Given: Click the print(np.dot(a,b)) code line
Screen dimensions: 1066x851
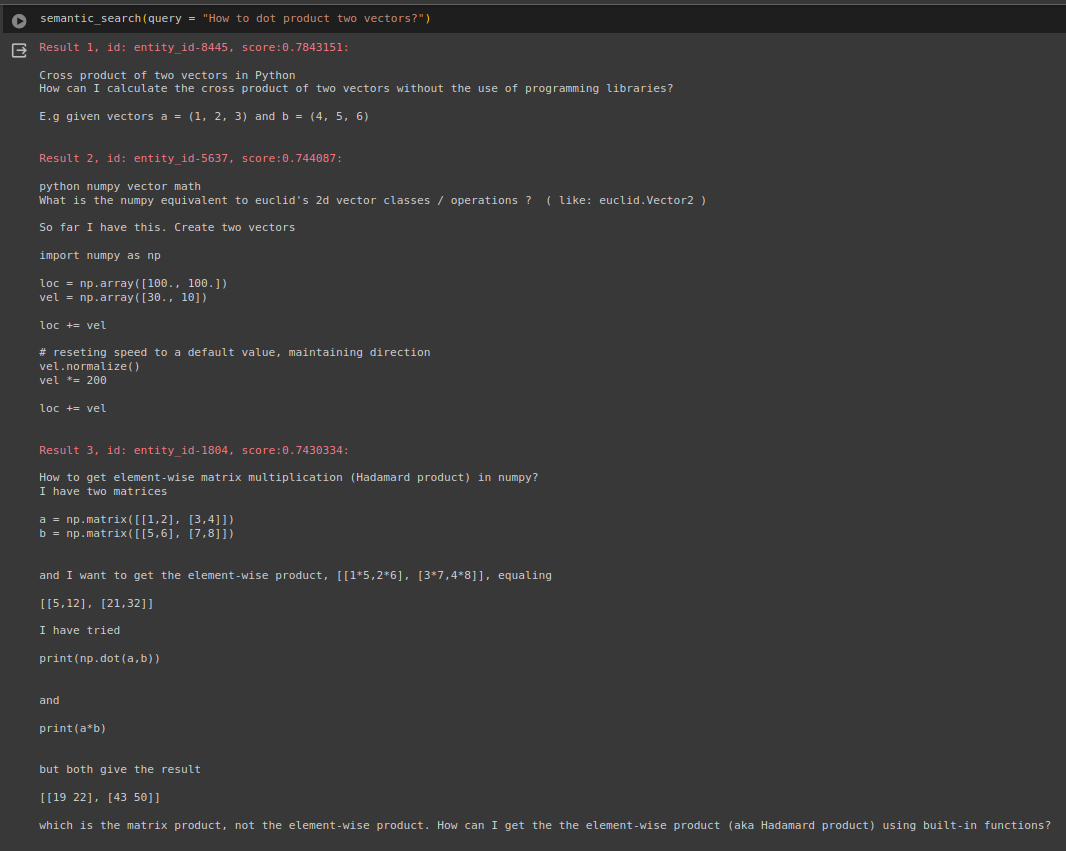Looking at the screenshot, I should point(98,658).
